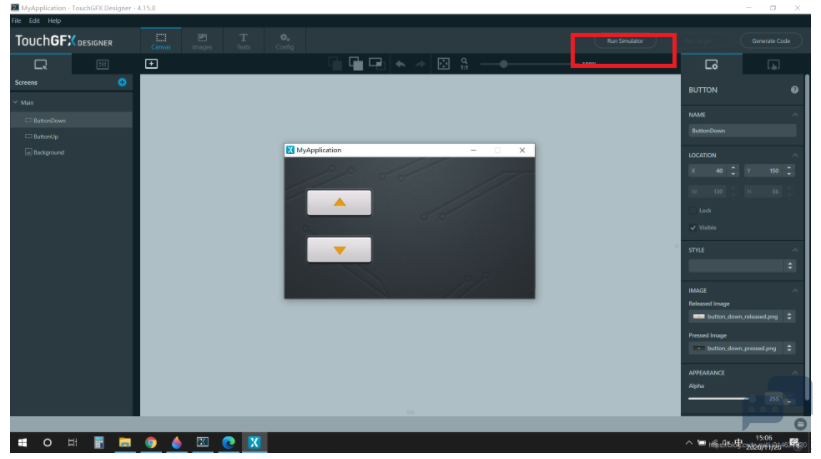This screenshot has height=459, width=821.
Task: Add a new screen with blue plus
Action: pyautogui.click(x=122, y=82)
